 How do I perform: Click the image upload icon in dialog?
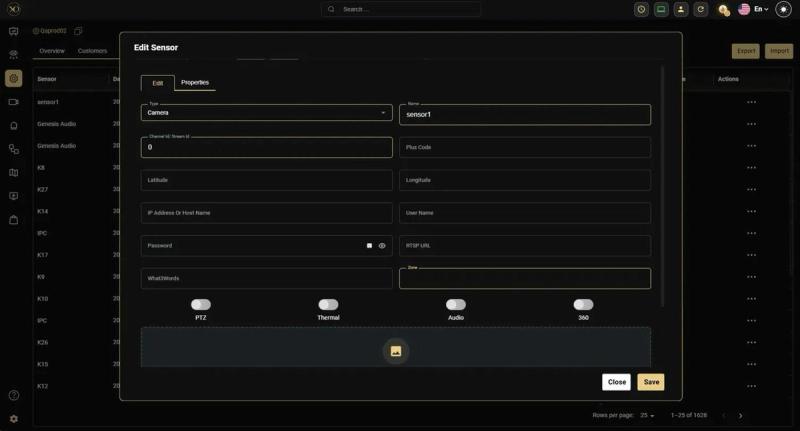pos(396,351)
